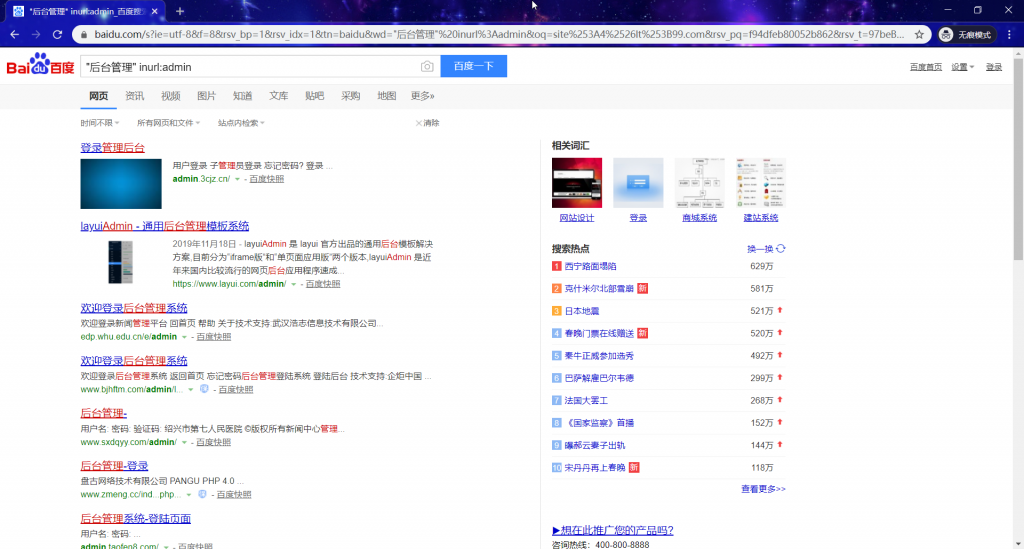Open 时间不限 time filter dropdown
Viewport: 1024px width, 549px height.
(100, 123)
